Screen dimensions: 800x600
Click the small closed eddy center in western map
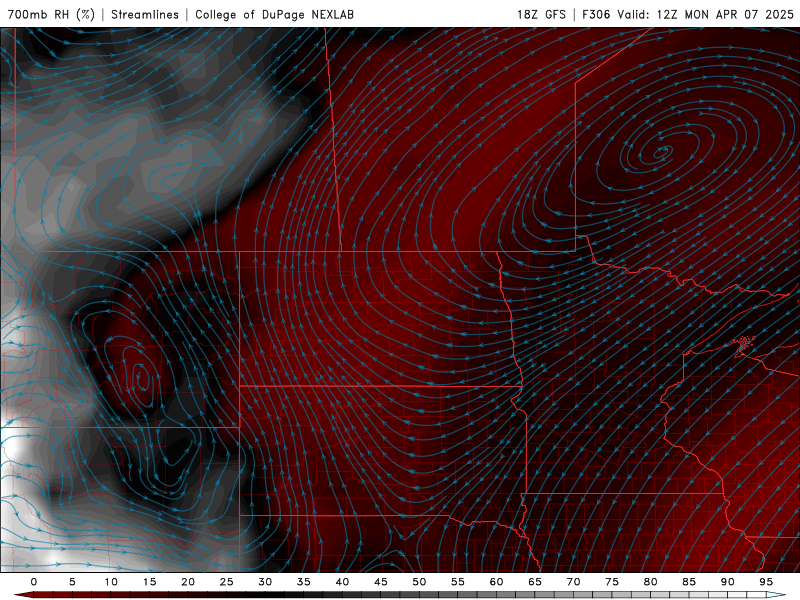(x=142, y=379)
